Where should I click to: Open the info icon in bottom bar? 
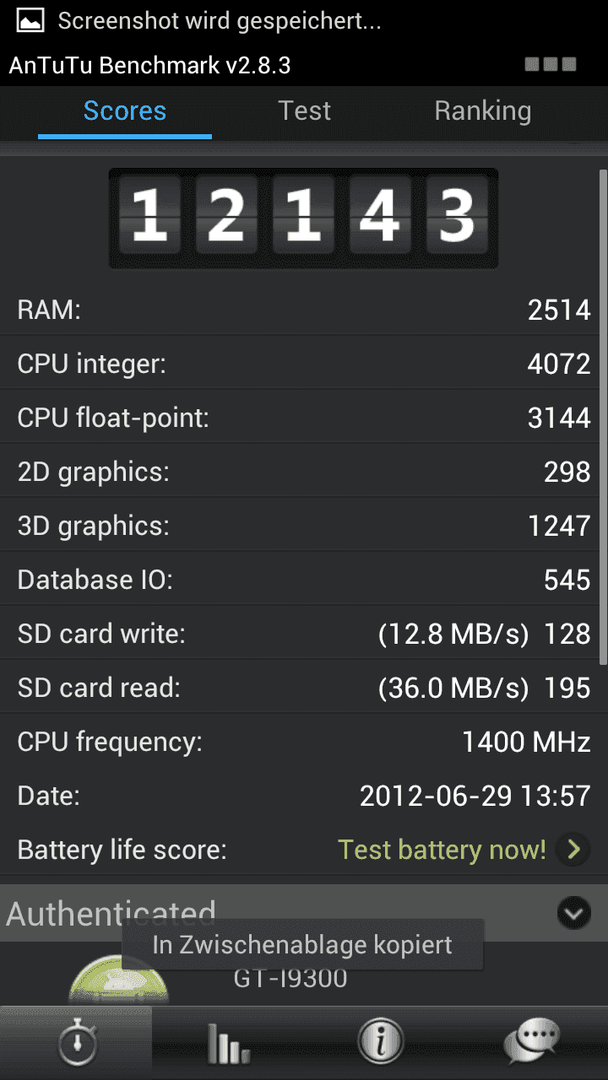tap(379, 1041)
